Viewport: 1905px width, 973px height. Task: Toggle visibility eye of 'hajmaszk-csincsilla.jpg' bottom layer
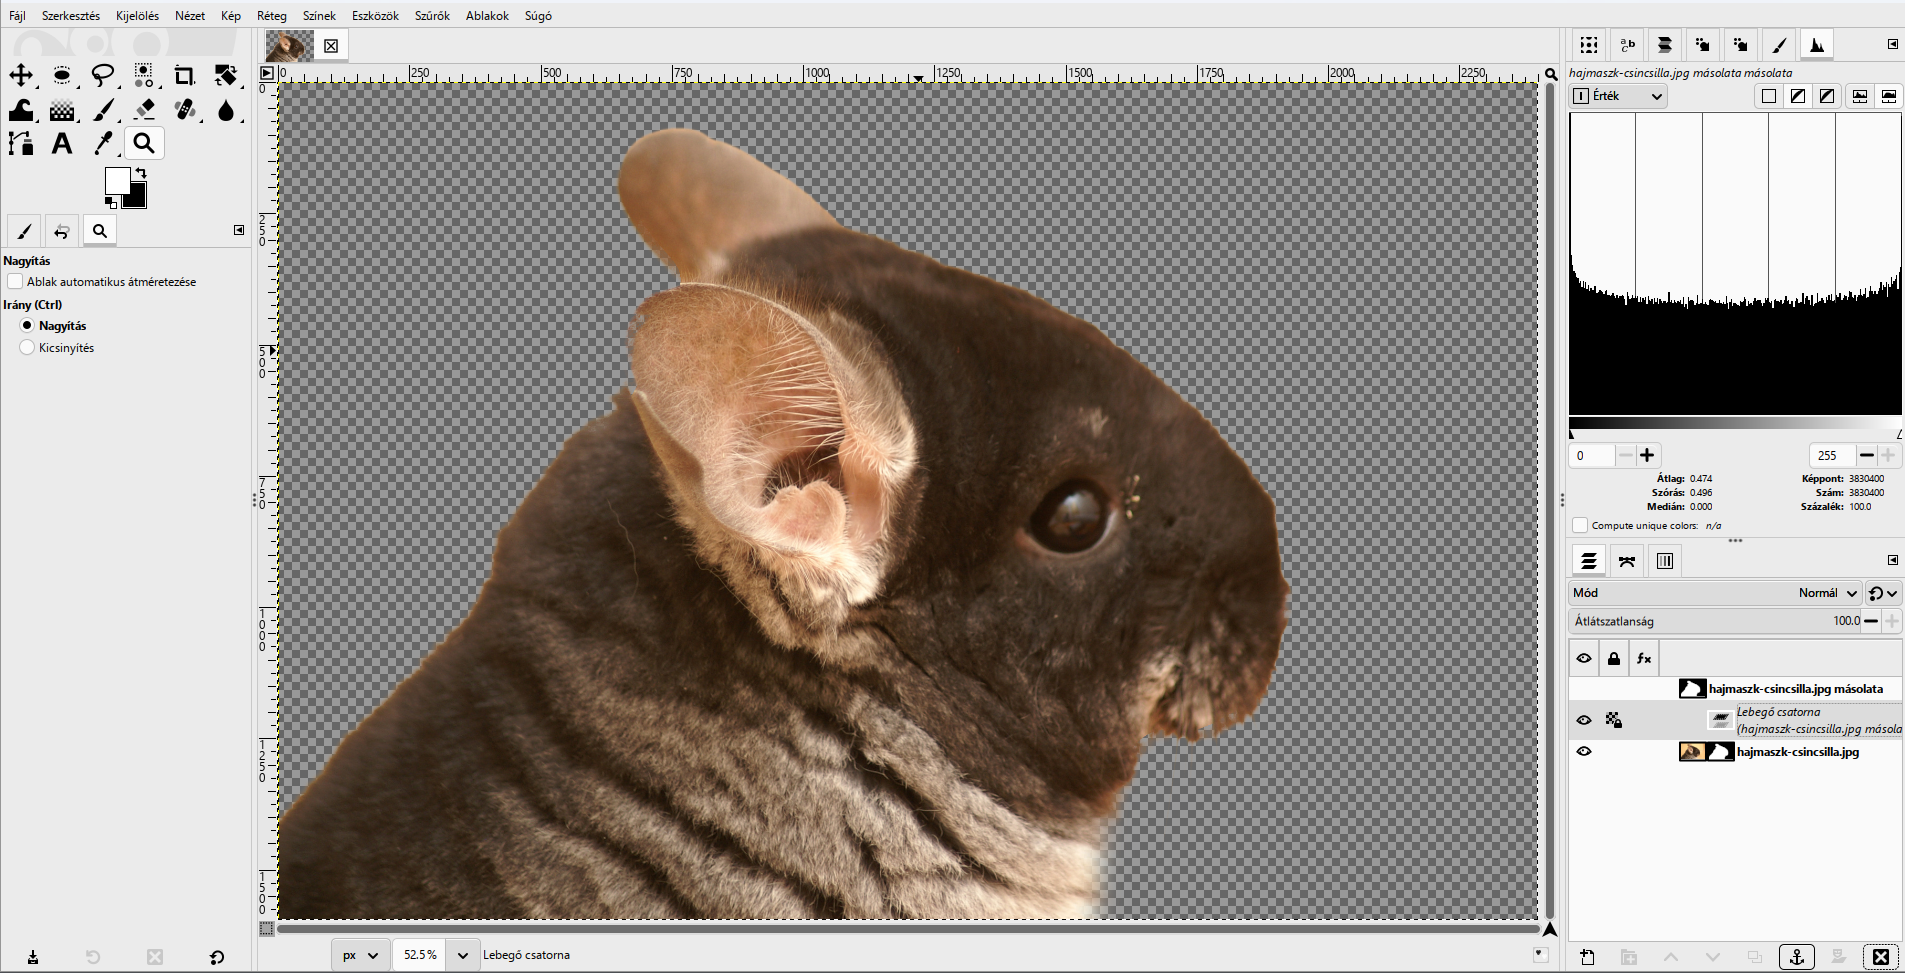click(1584, 751)
